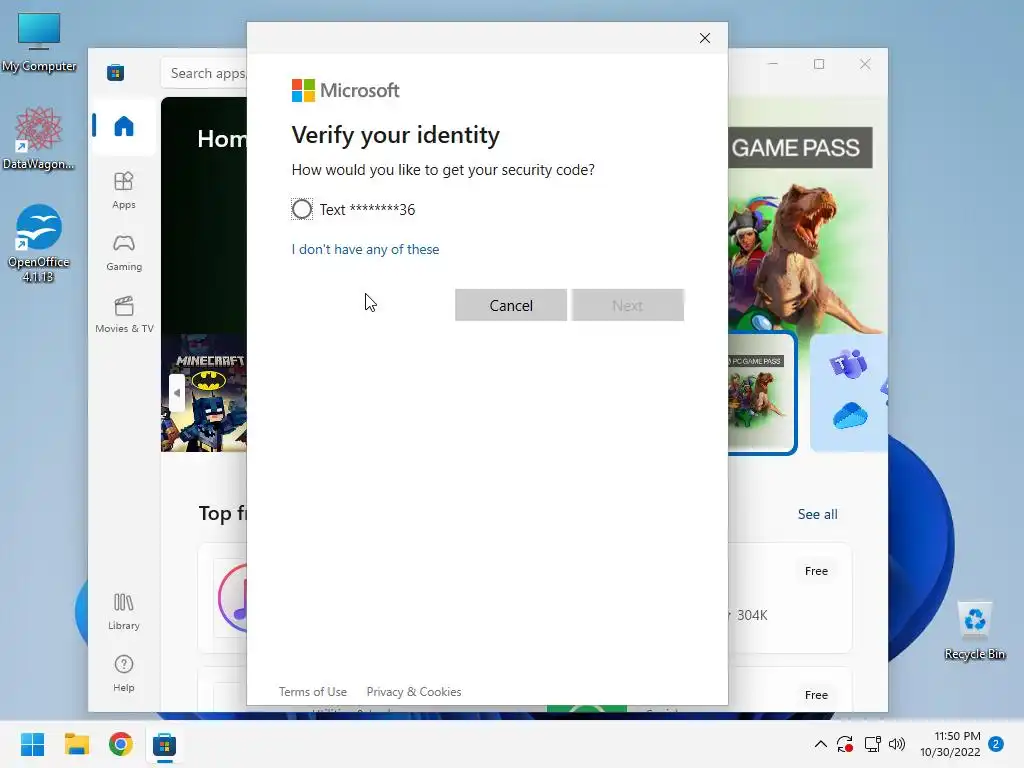Launch Google Chrome from taskbar

coord(120,744)
